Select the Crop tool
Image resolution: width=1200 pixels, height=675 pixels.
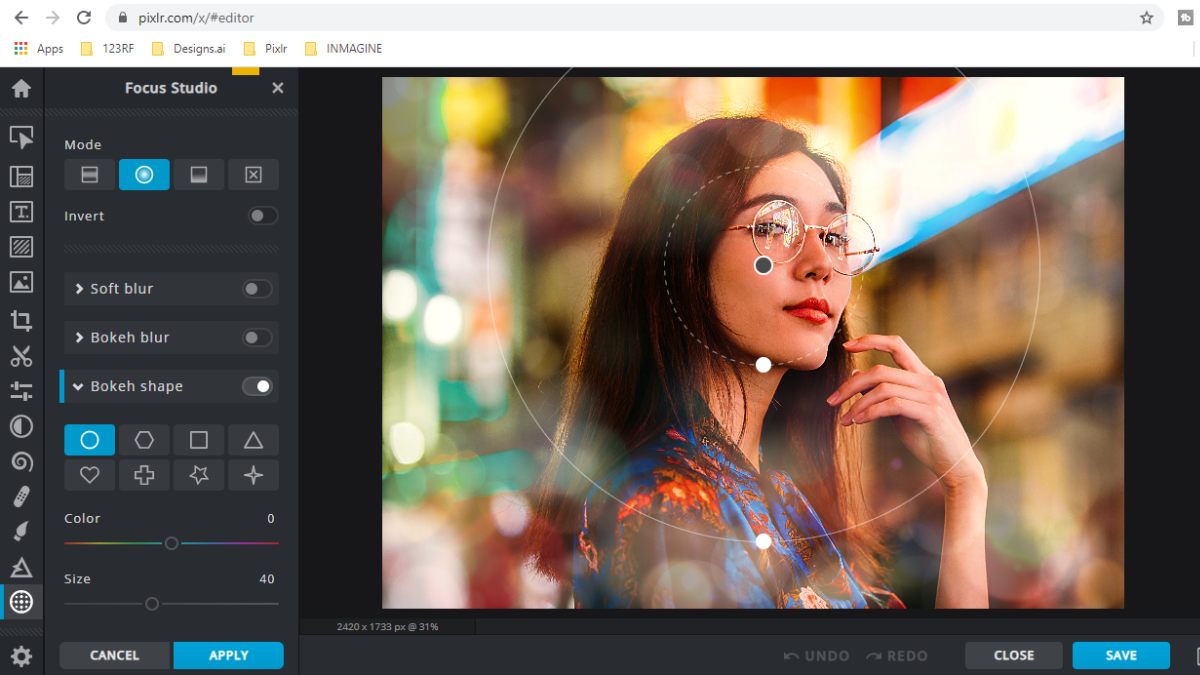click(x=22, y=320)
